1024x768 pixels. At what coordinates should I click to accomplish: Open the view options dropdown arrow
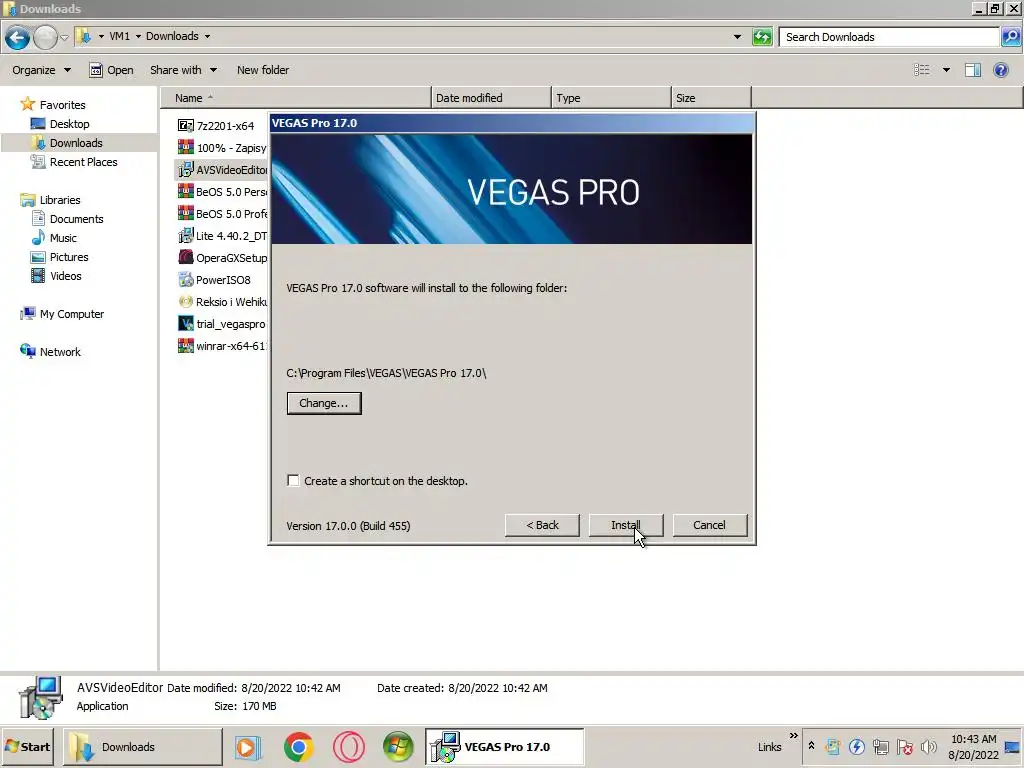coord(946,70)
